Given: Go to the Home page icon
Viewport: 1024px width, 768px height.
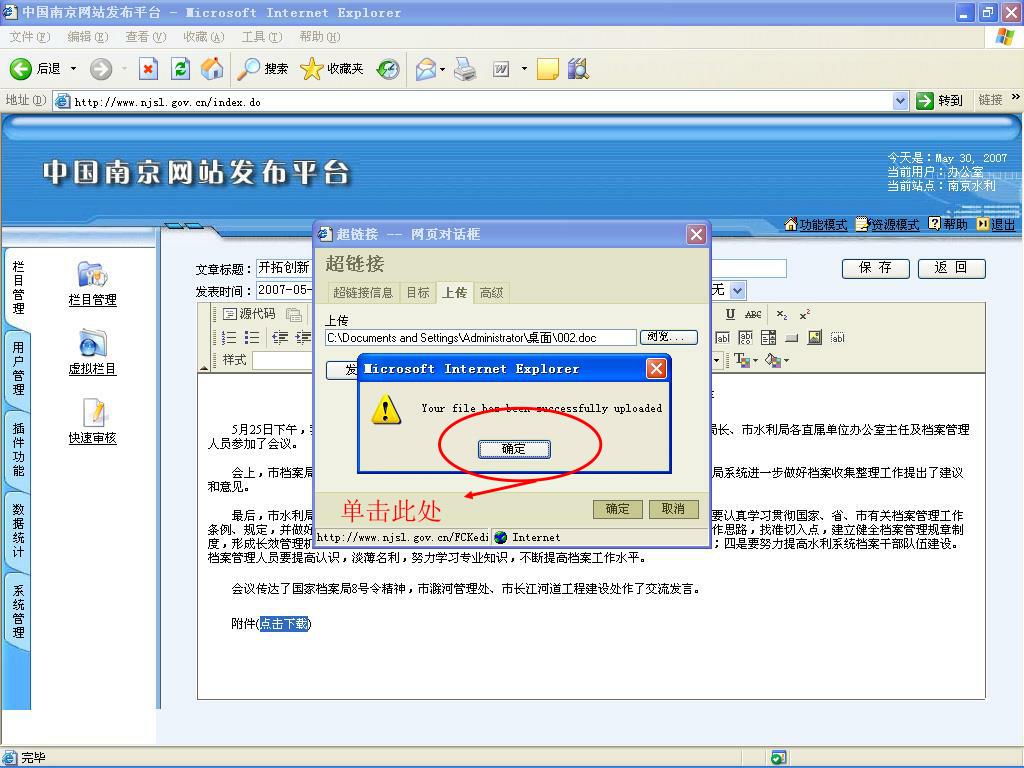Looking at the screenshot, I should point(212,69).
